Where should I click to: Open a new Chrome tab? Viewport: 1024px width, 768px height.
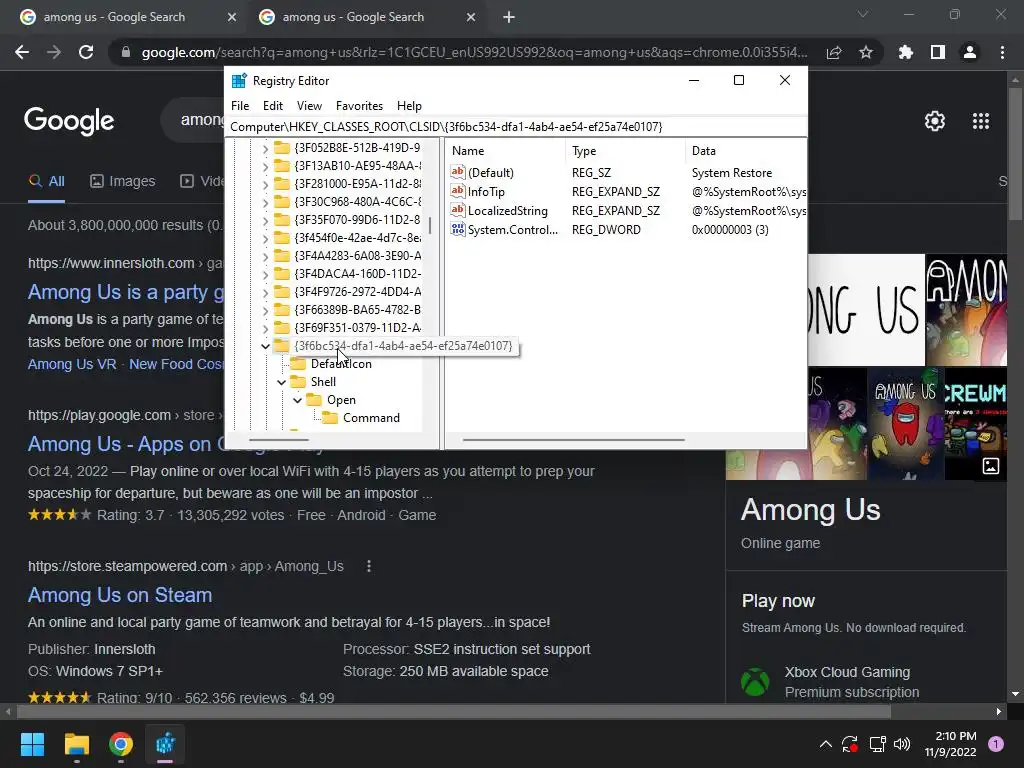(x=509, y=17)
